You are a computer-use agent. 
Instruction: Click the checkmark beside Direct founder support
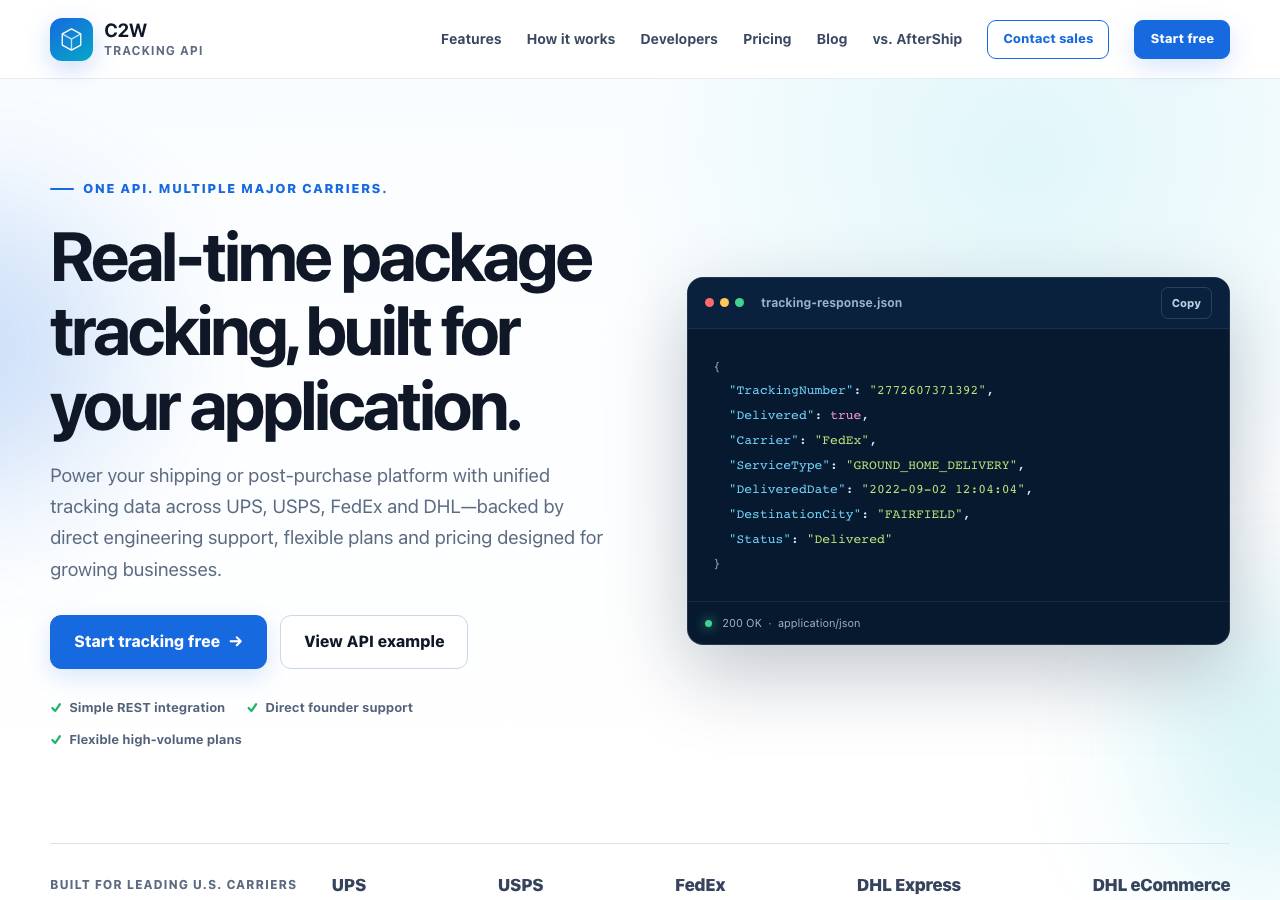252,707
